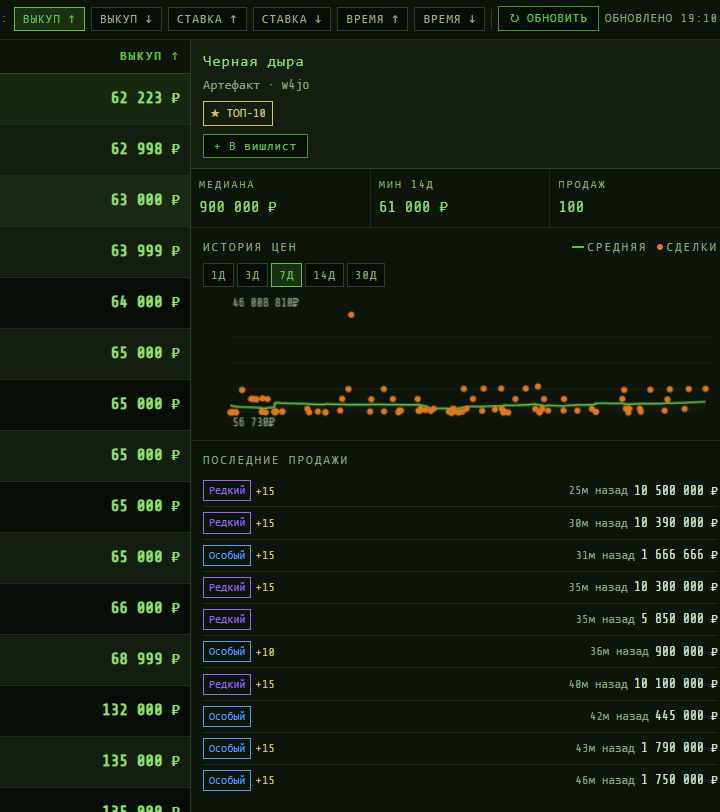
Task: Sort by Выкуп ascending button
Action: (x=49, y=19)
